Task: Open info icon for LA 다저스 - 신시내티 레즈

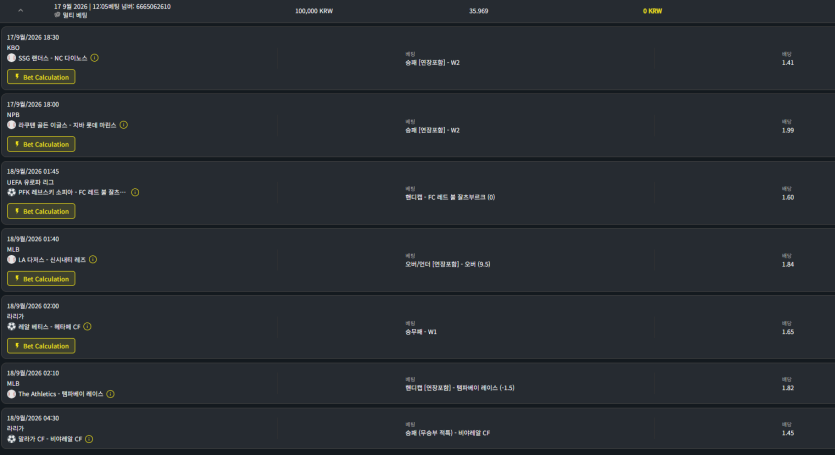Action: (93, 259)
